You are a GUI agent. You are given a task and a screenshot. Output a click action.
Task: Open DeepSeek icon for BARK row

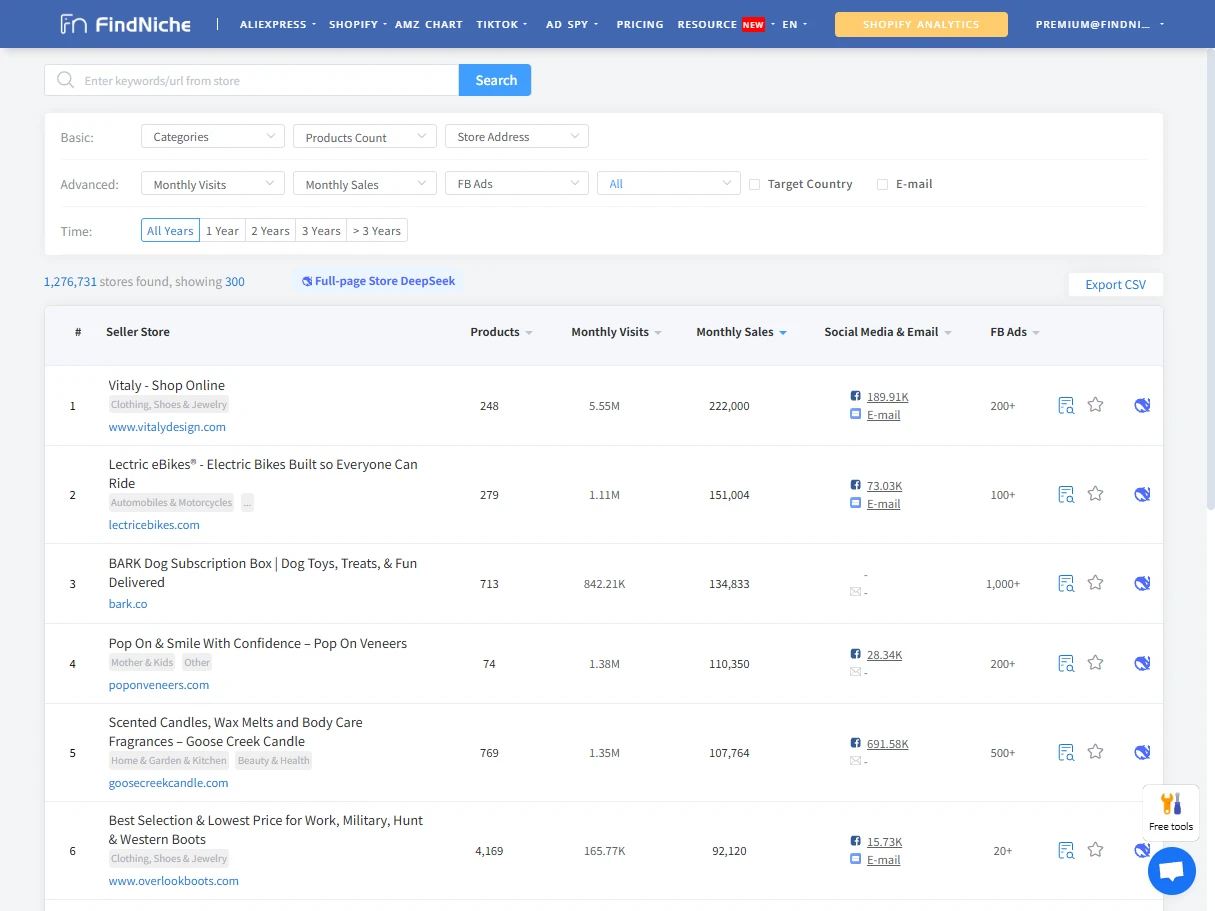(x=1142, y=583)
